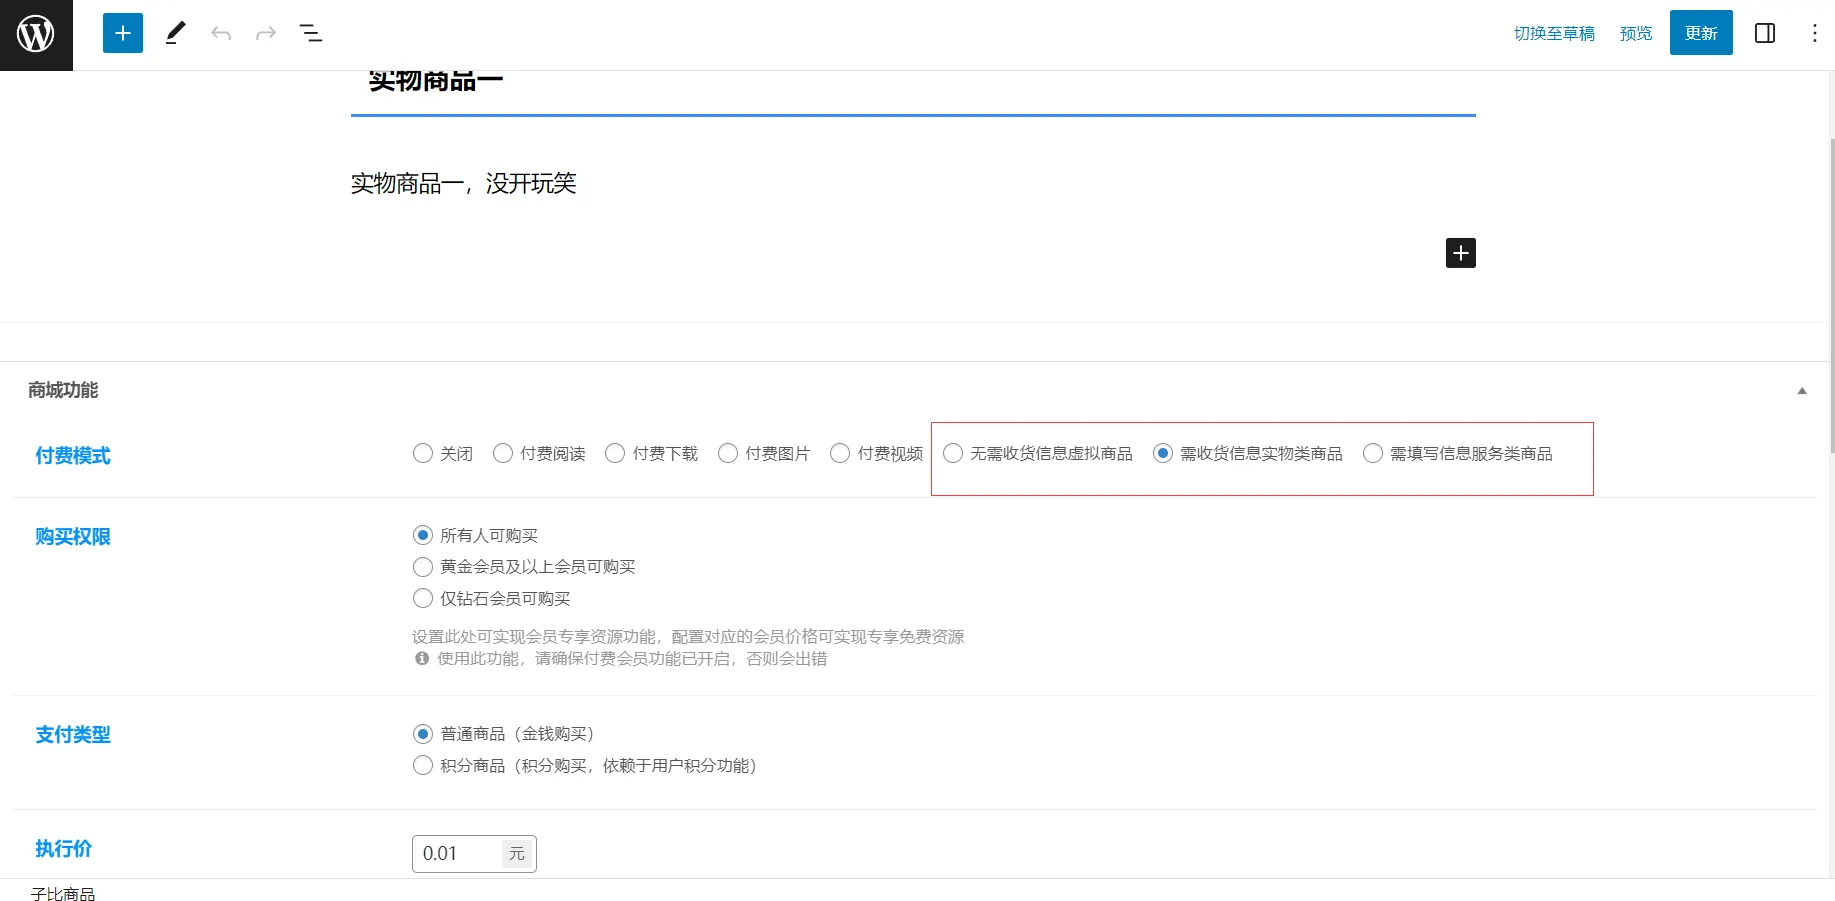Image resolution: width=1835 pixels, height=901 pixels.
Task: Undo the last change
Action: pos(221,33)
